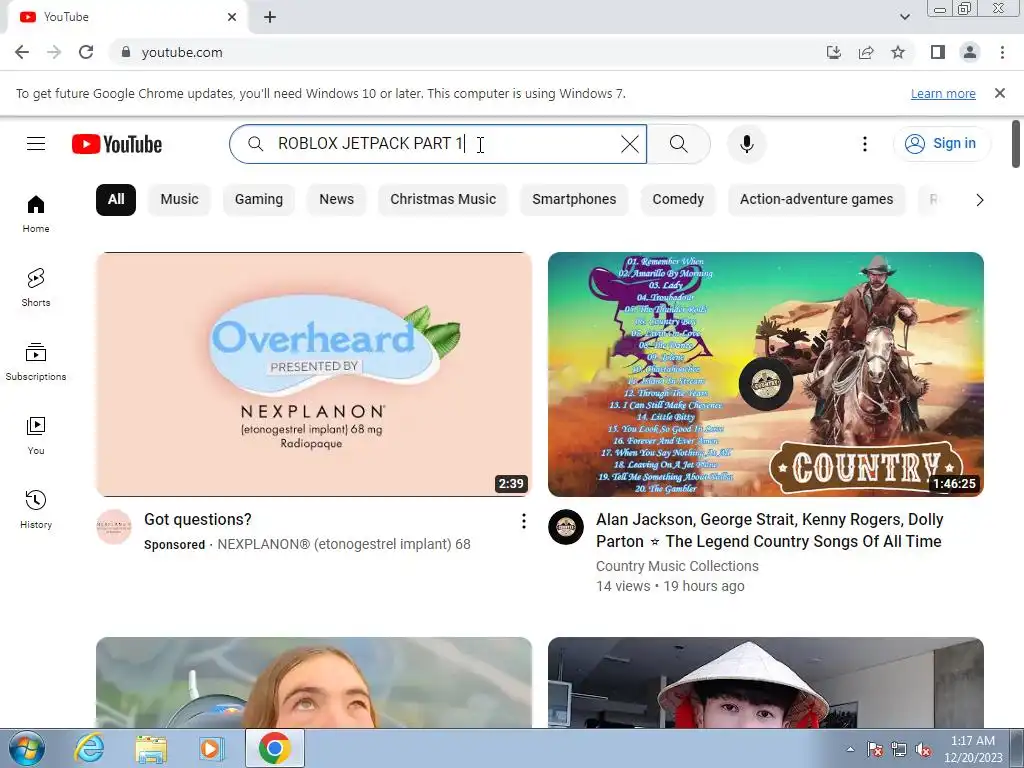Open the Alan Jackson country songs video title
Viewport: 1024px width, 768px height.
pos(769,530)
